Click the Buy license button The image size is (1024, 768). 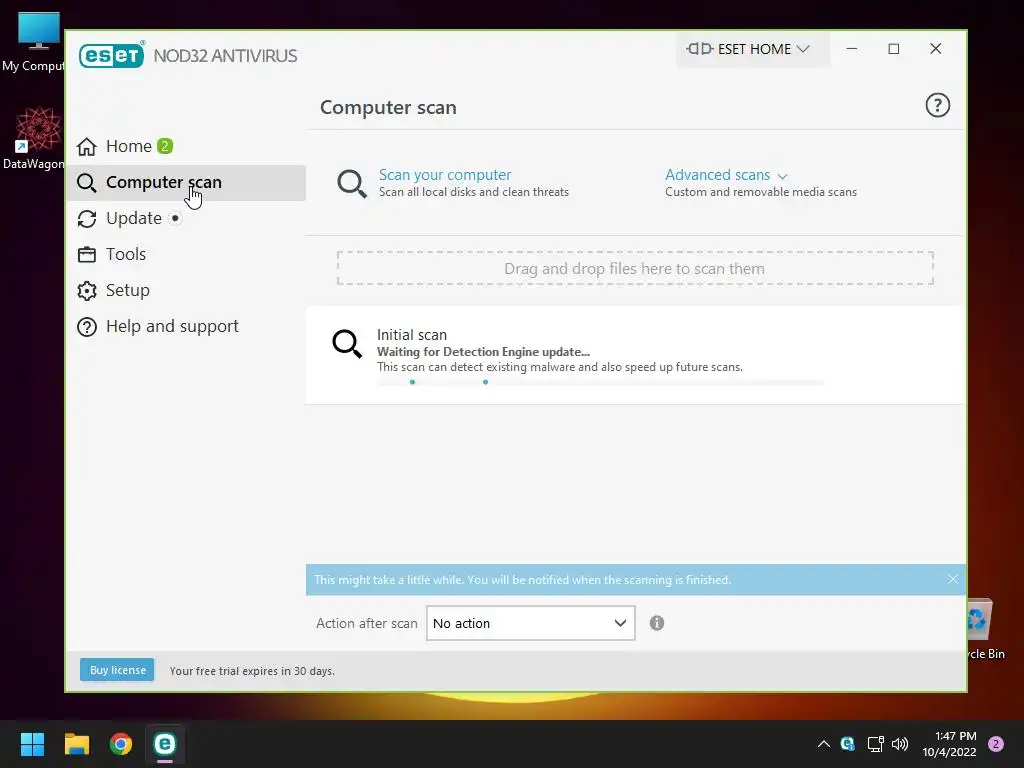click(118, 670)
